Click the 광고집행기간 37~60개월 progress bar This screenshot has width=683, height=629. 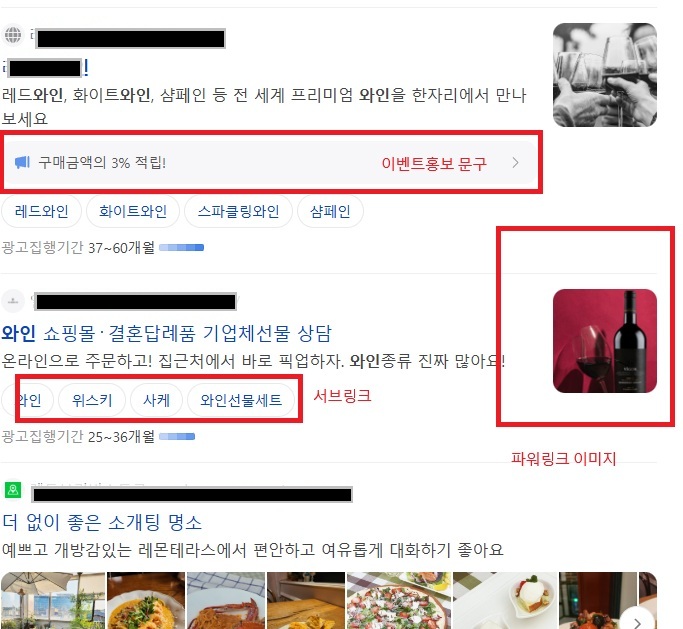pos(182,247)
